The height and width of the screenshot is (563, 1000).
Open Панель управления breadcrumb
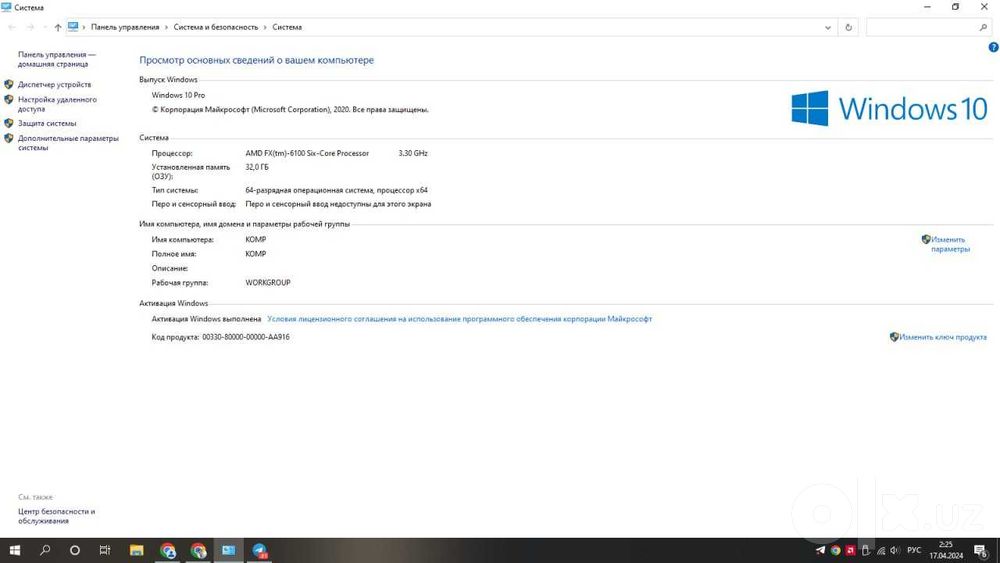pyautogui.click(x=125, y=27)
